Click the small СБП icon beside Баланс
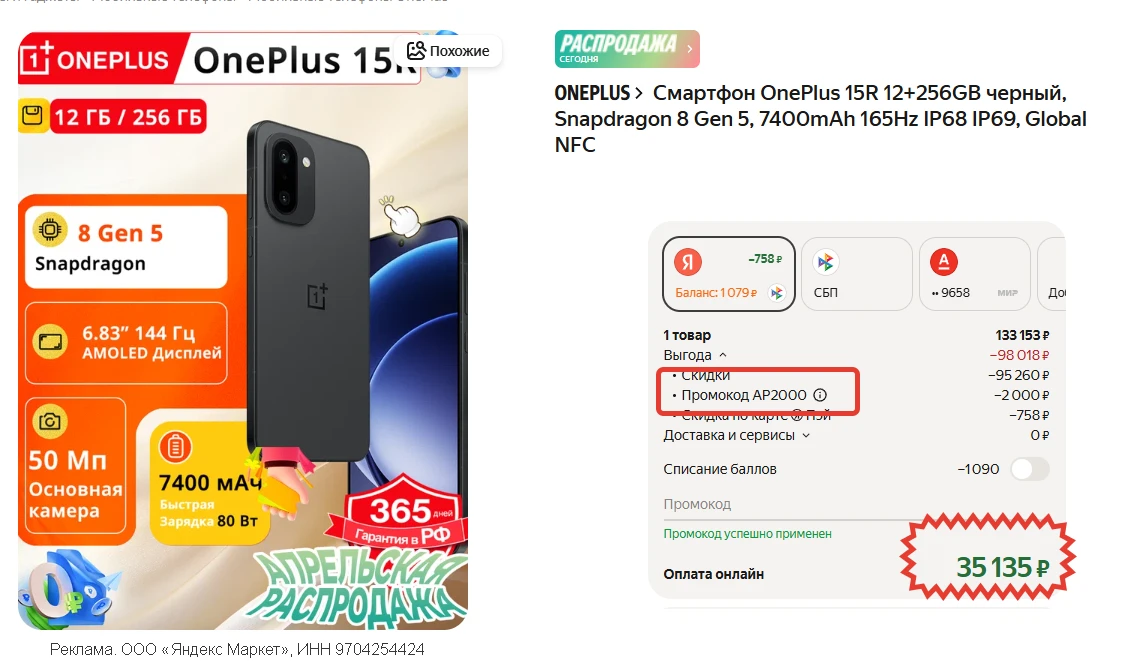The image size is (1126, 666). click(776, 292)
